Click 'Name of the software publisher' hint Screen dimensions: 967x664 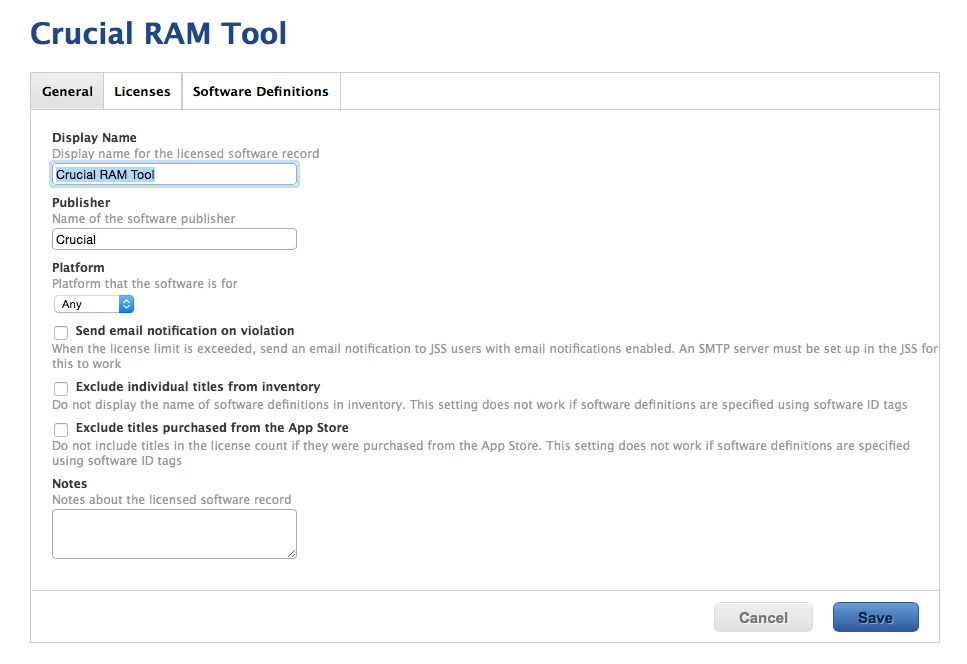(x=144, y=218)
